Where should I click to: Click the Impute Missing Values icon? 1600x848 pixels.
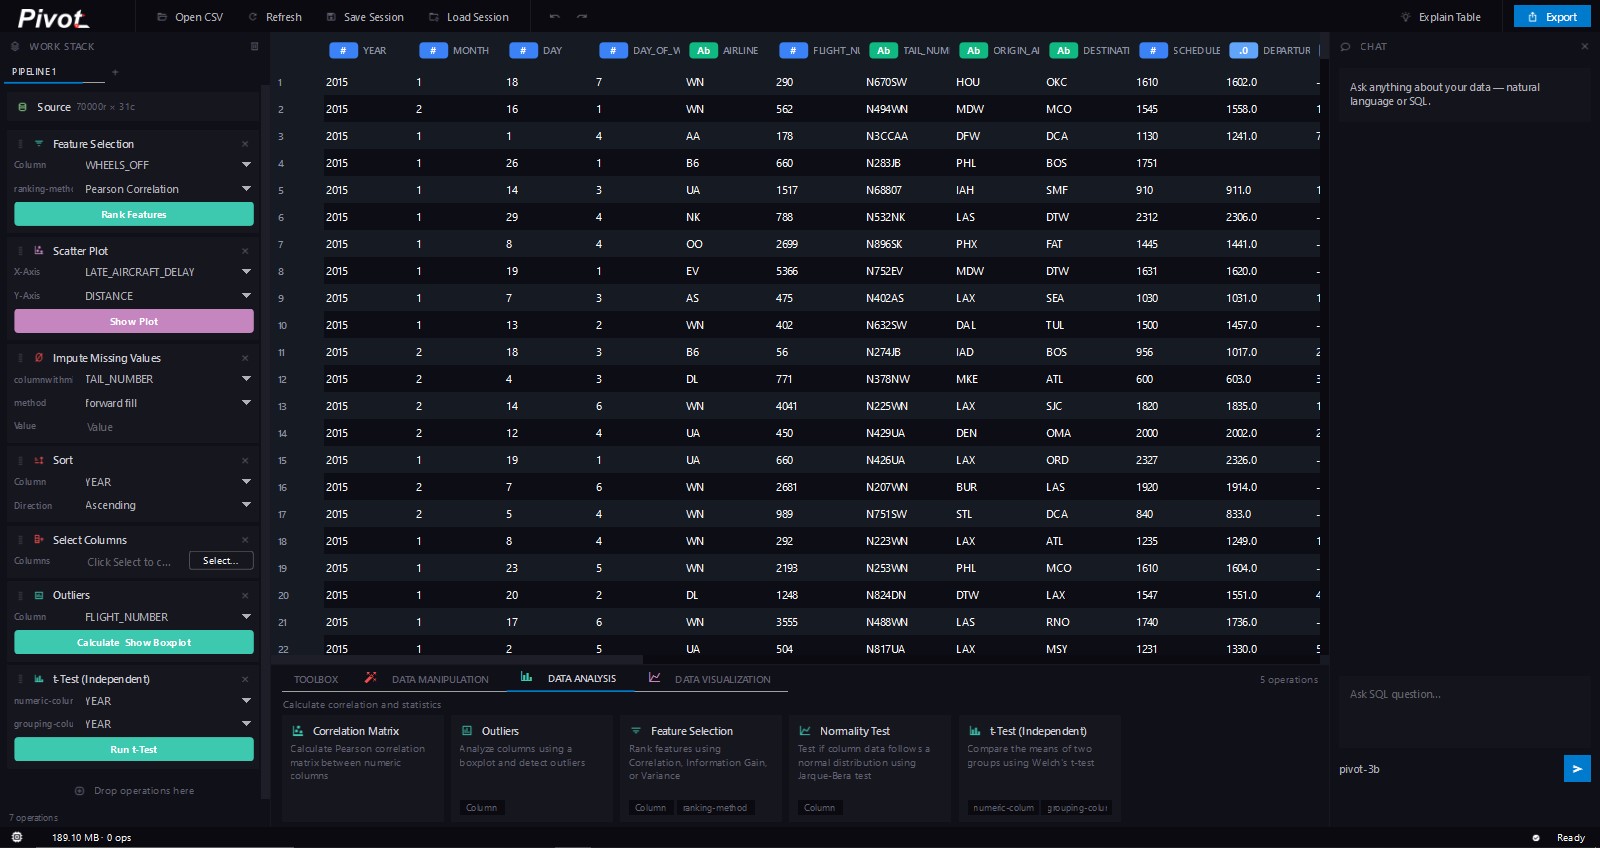[39, 358]
